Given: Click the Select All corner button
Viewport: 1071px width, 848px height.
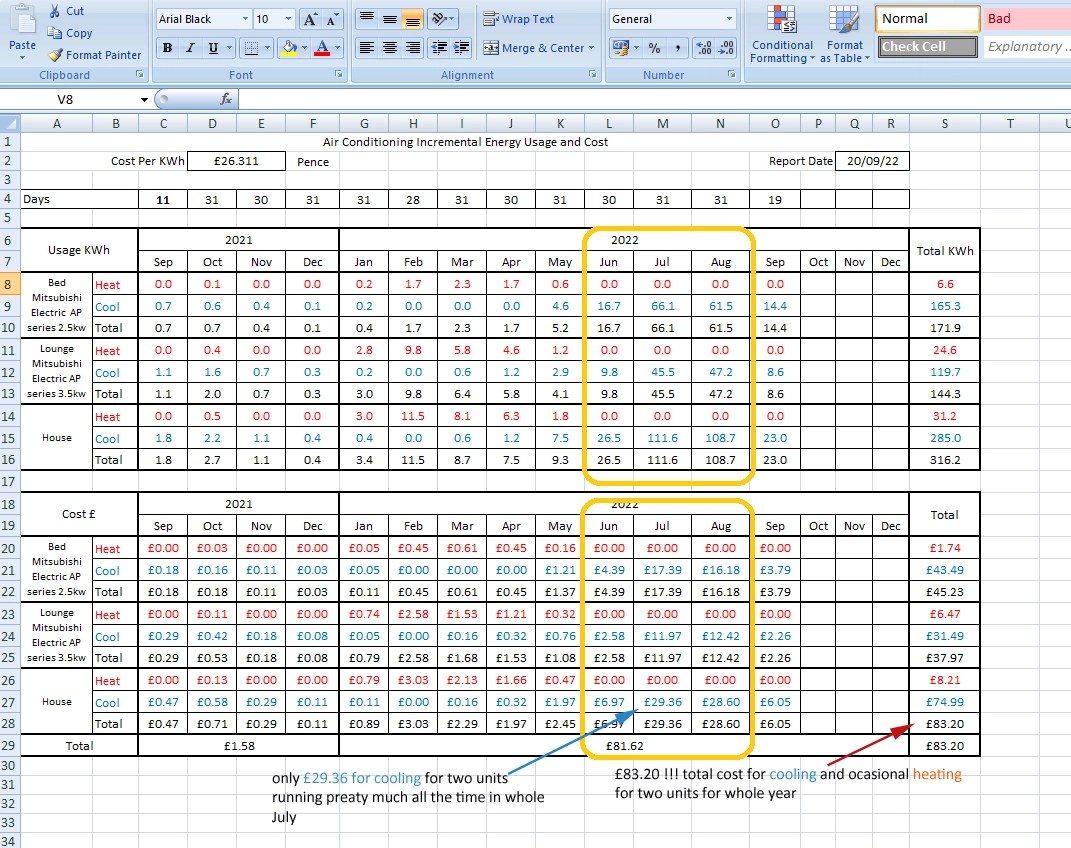Looking at the screenshot, I should point(10,124).
